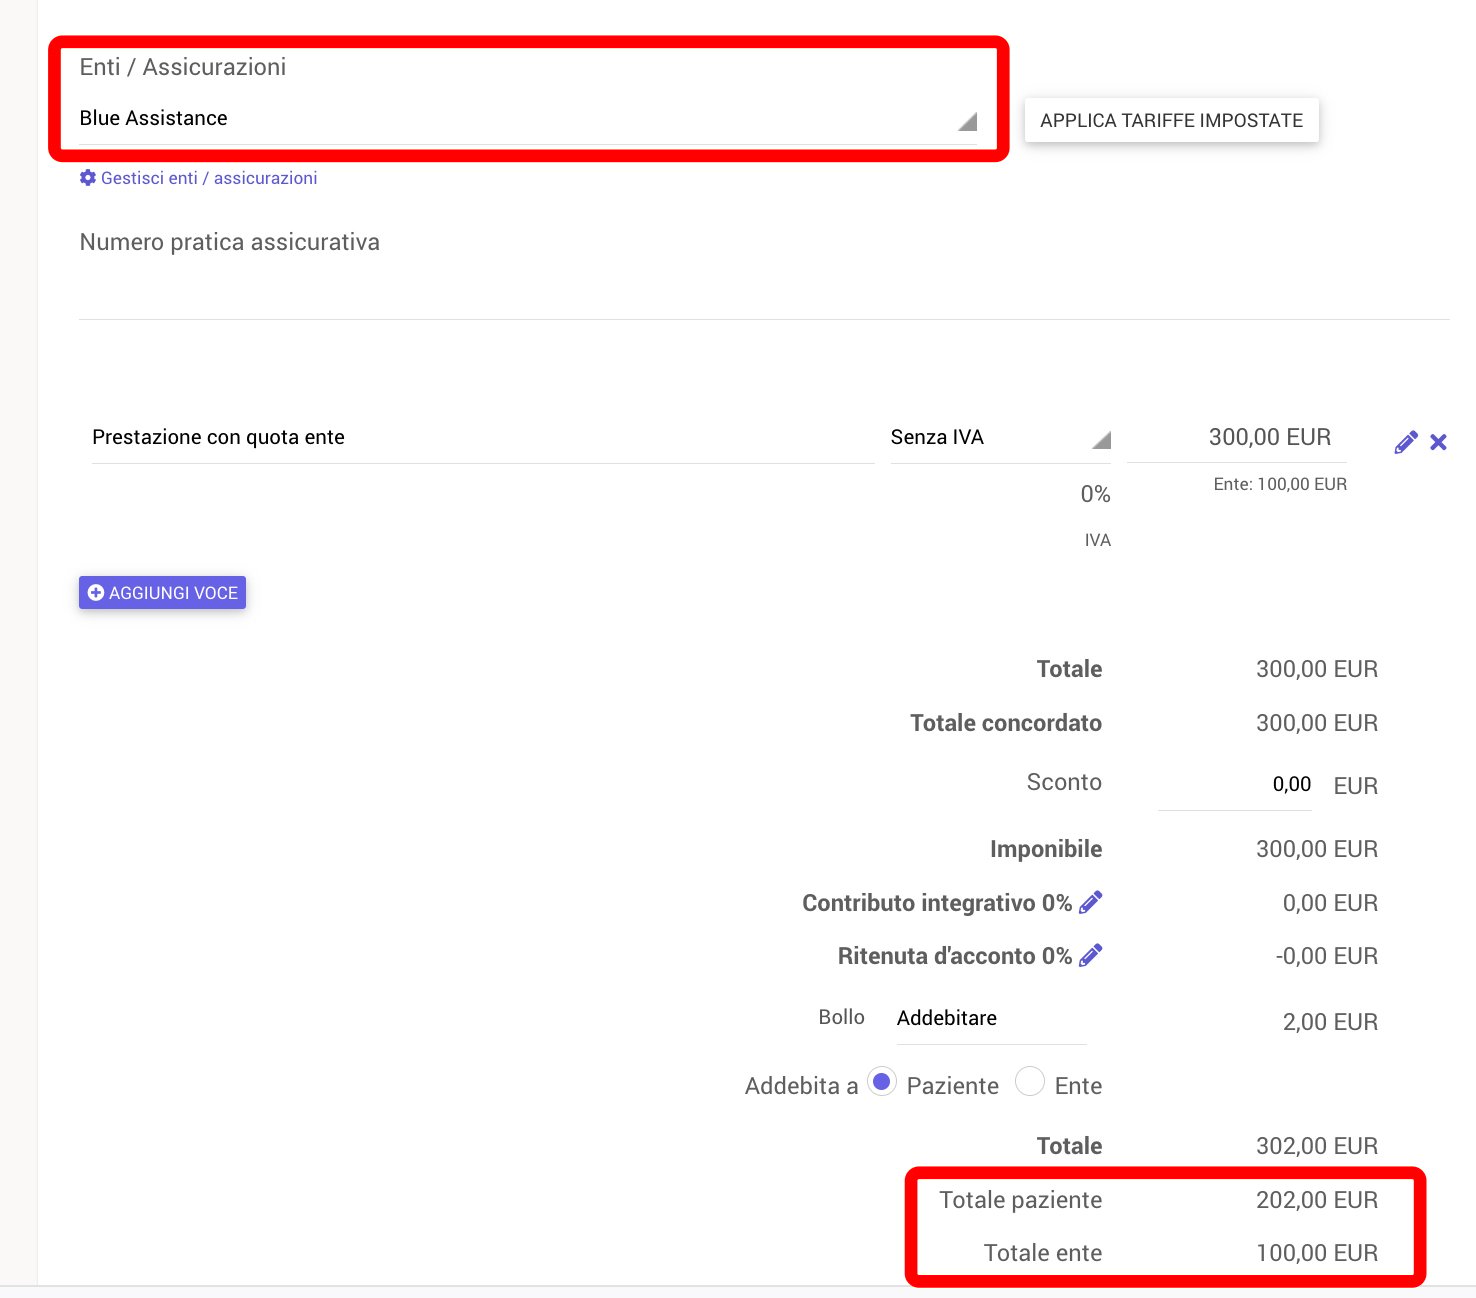
Task: Click the AGGIUNGI VOCE button
Action: (x=162, y=593)
